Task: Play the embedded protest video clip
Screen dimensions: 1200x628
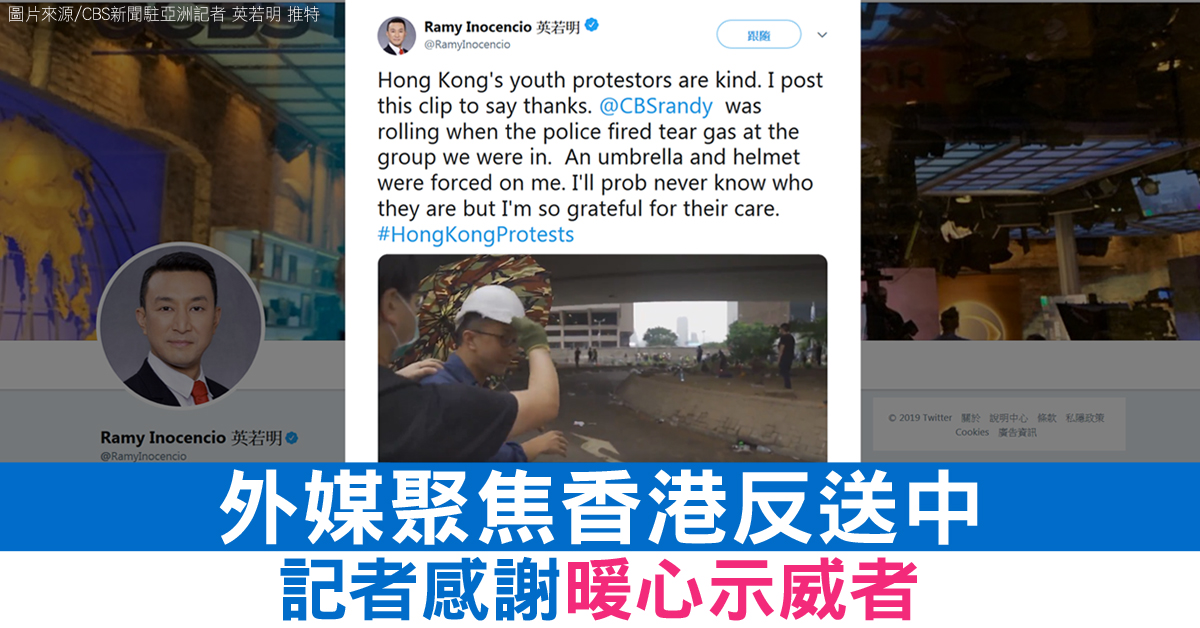Action: click(602, 358)
